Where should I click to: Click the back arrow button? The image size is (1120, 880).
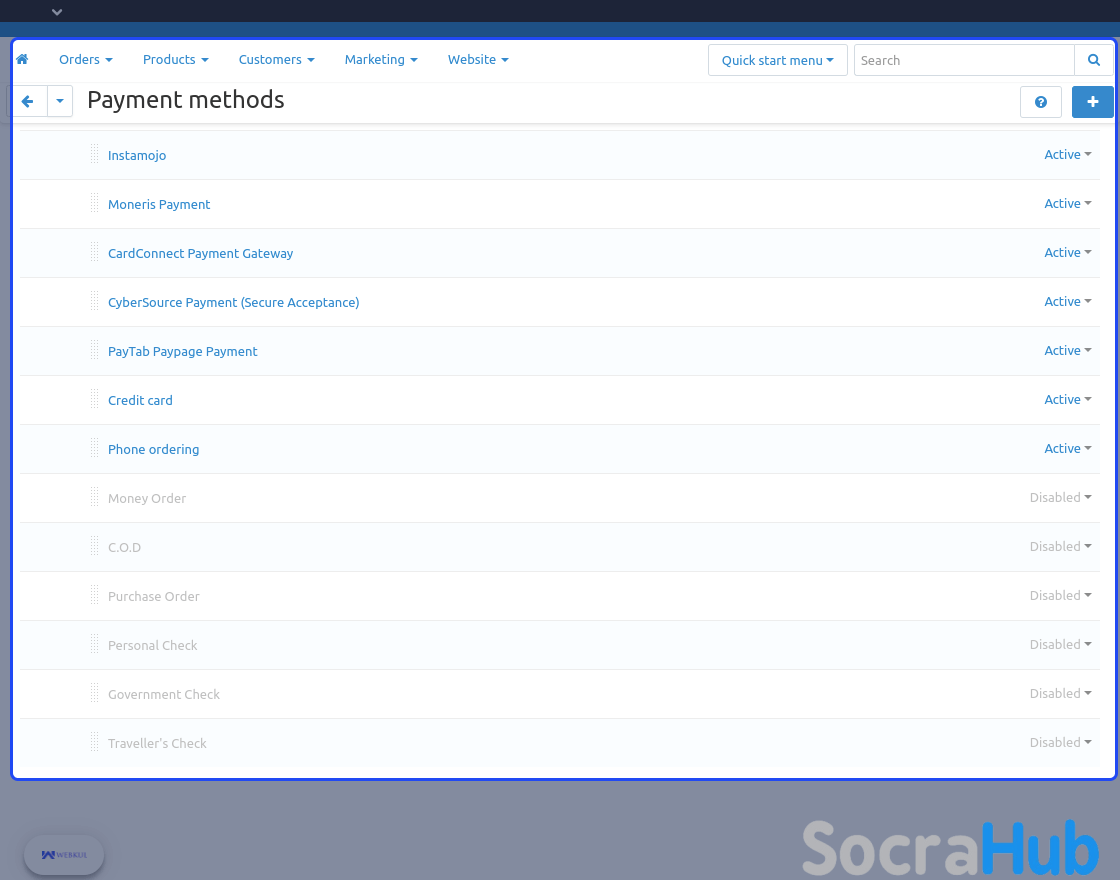28,101
